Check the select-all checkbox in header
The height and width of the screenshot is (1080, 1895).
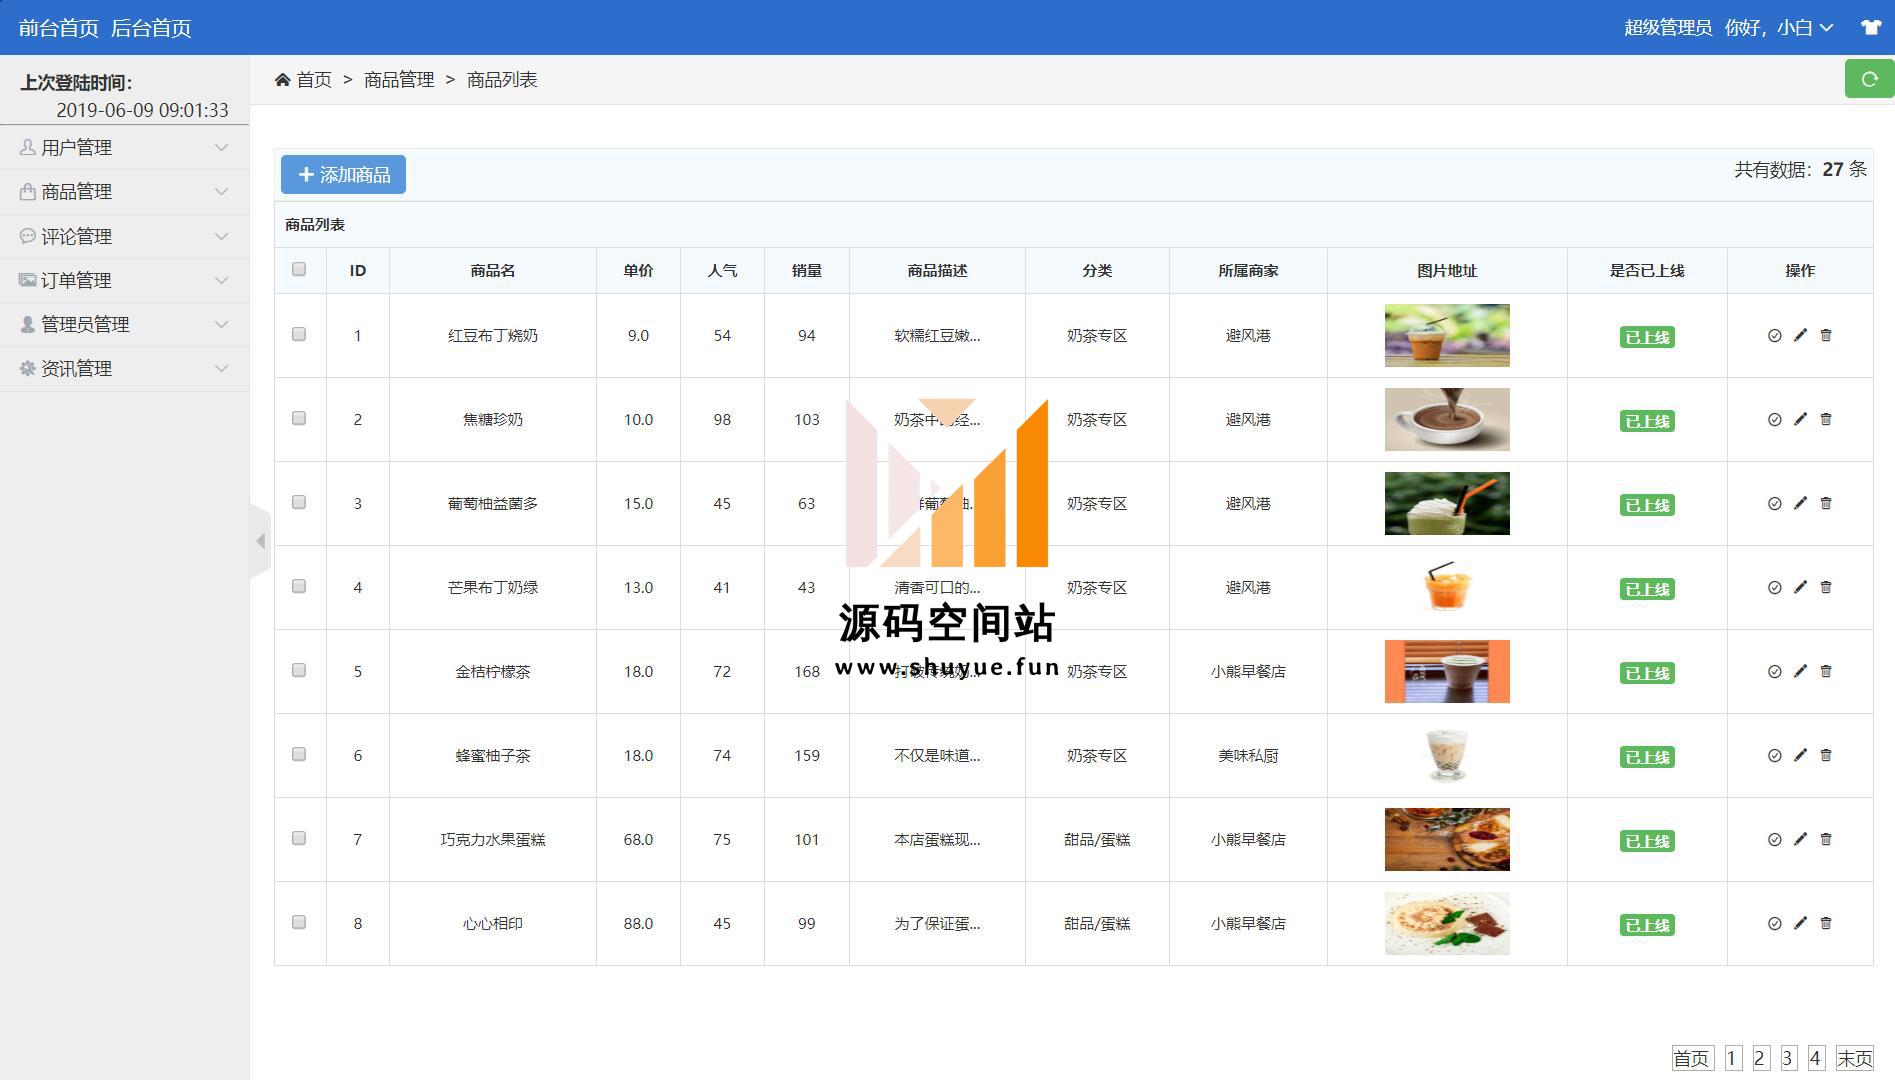coord(299,269)
